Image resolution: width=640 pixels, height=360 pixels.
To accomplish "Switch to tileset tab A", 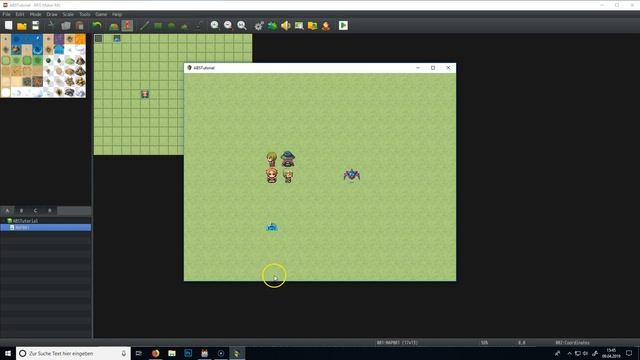I will (x=7, y=211).
